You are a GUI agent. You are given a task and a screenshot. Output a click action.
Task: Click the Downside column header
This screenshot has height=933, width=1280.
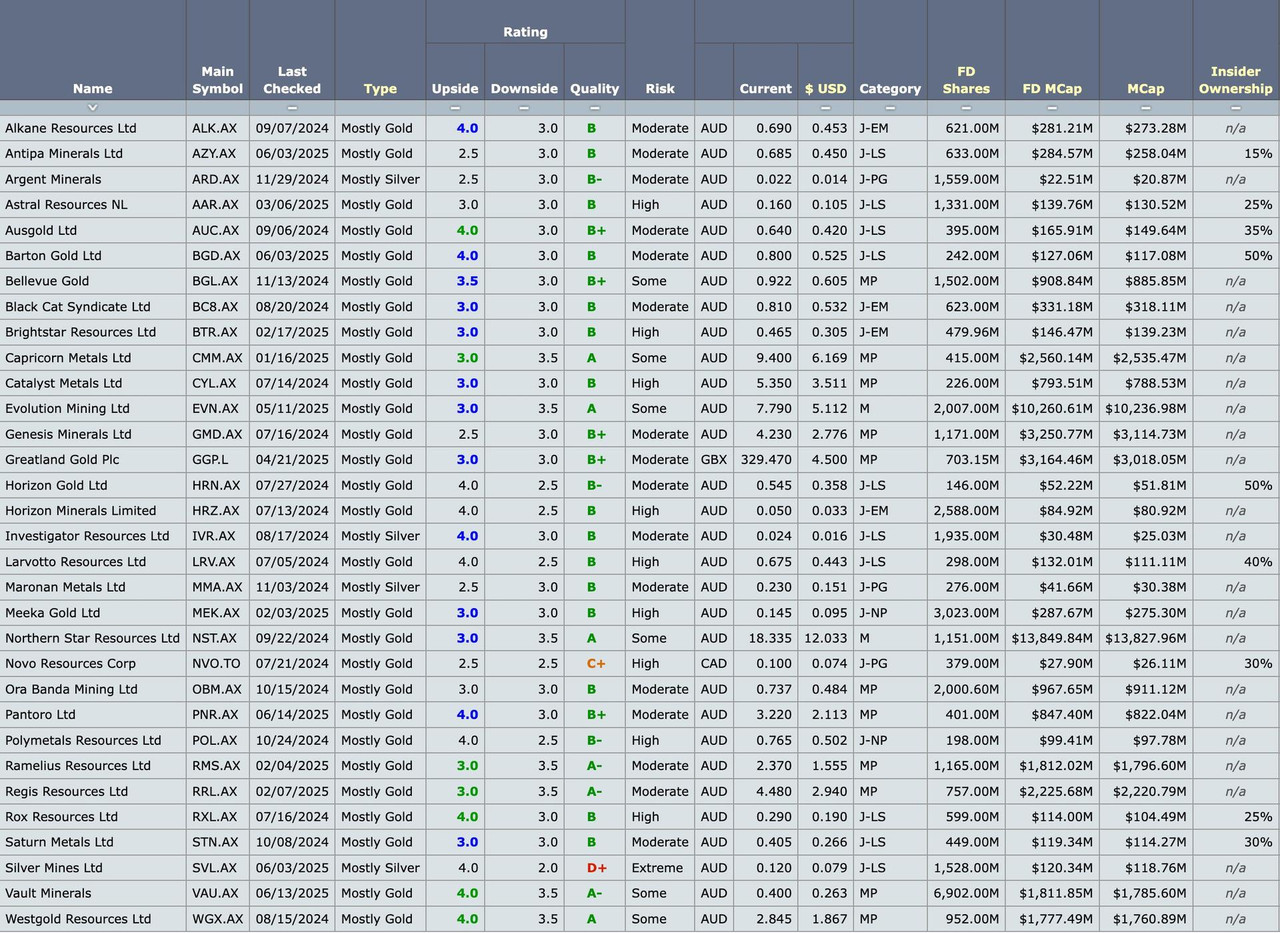point(524,88)
